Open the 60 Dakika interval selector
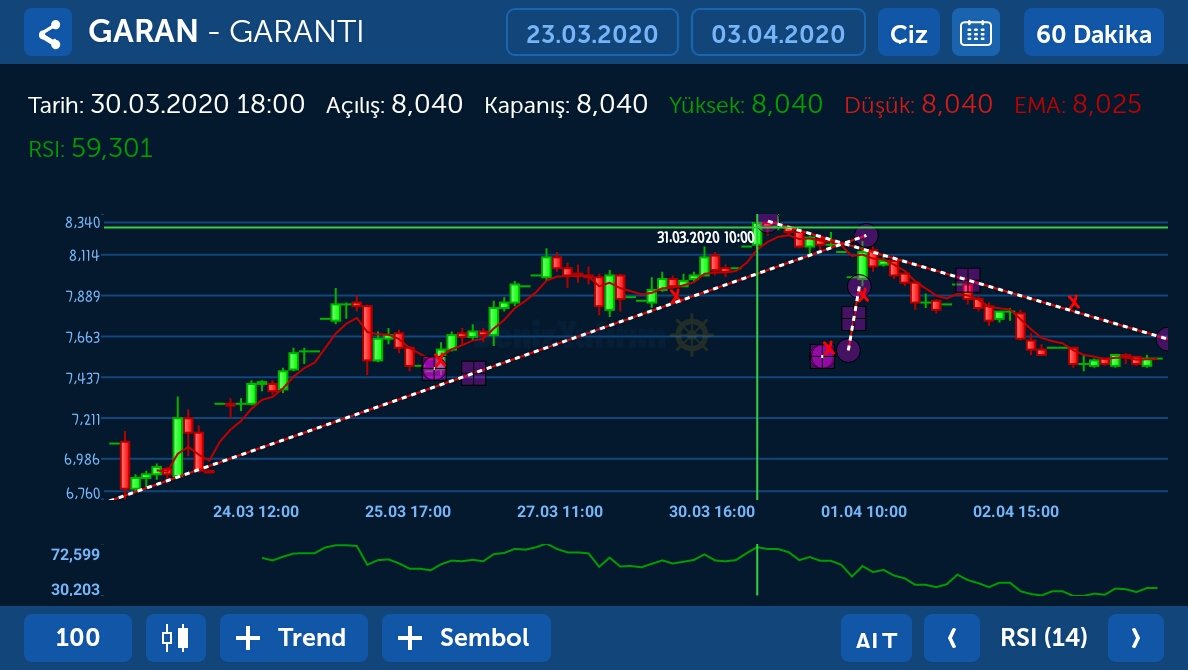Image resolution: width=1188 pixels, height=670 pixels. pos(1093,33)
